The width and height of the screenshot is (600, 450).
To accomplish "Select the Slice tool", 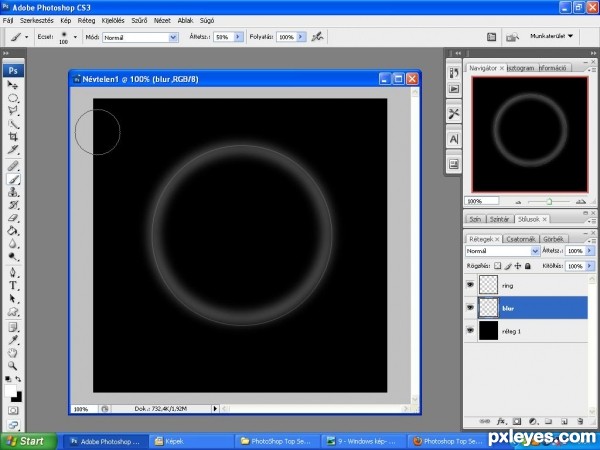I will click(13, 150).
